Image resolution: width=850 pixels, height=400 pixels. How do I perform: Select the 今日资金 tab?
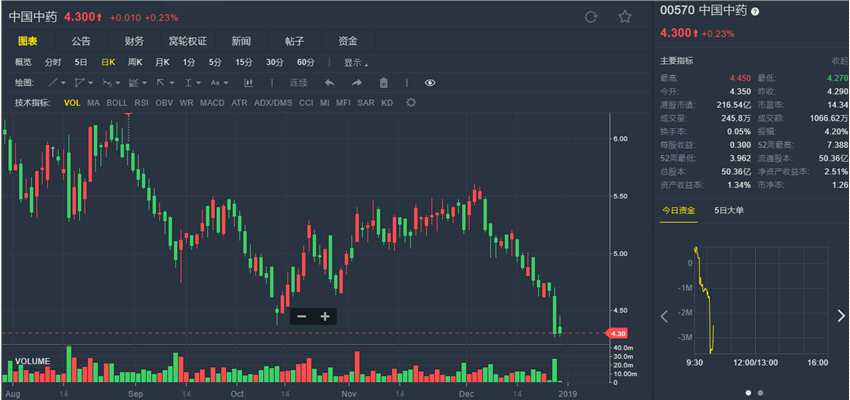[x=678, y=210]
